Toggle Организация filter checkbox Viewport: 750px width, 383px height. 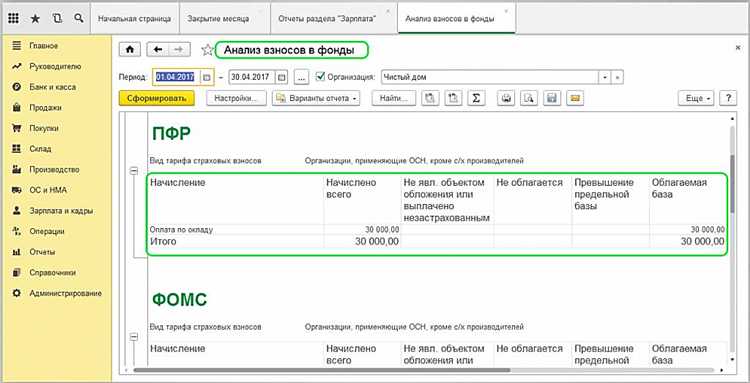tap(320, 77)
